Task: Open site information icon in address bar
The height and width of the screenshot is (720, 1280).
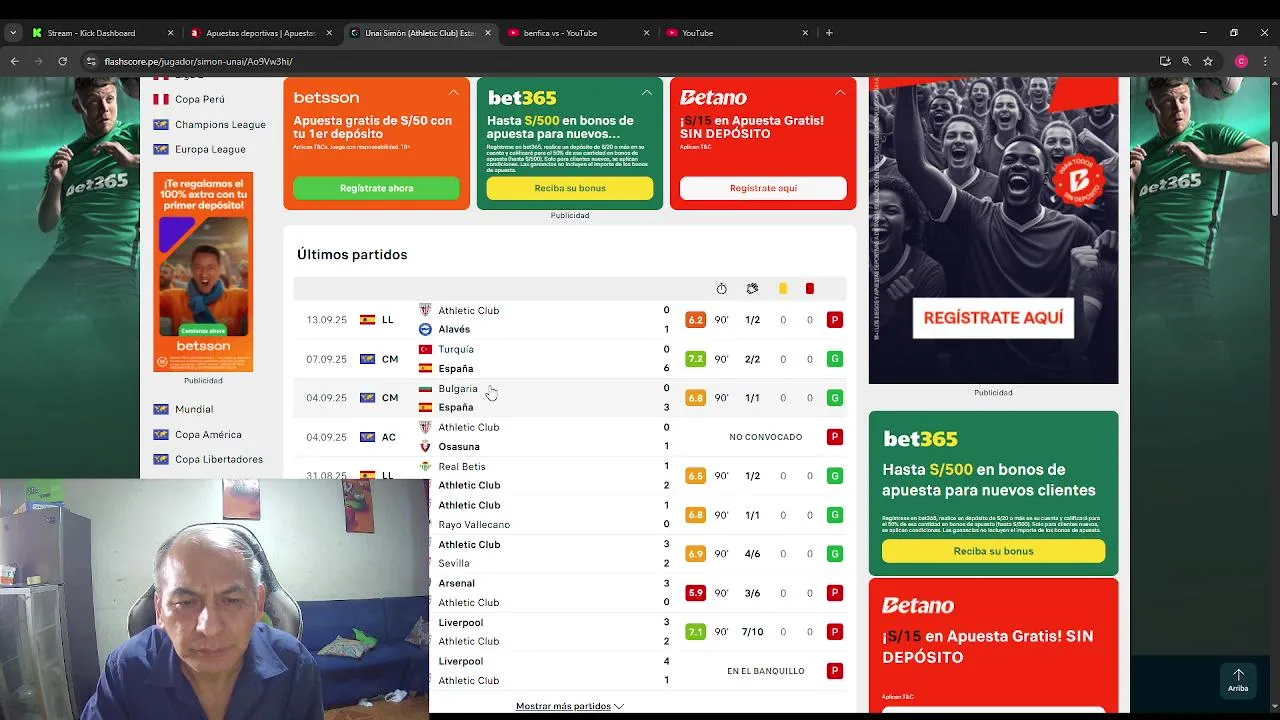Action: click(91, 61)
